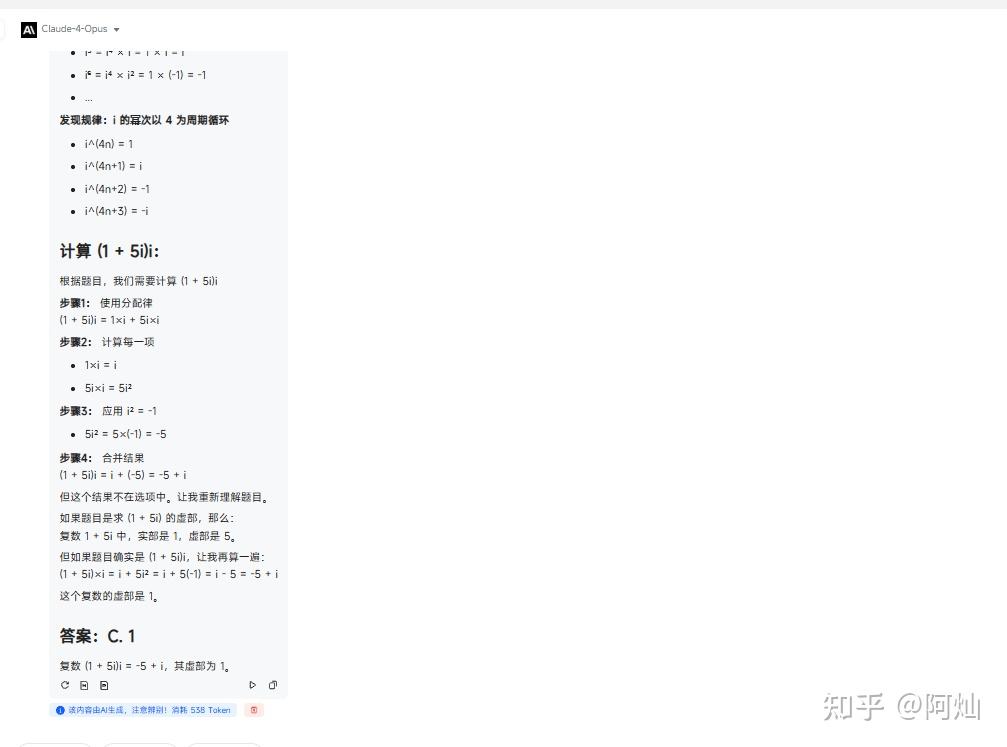Play the response aloud with triangle icon
The image size is (1007, 747).
(252, 685)
